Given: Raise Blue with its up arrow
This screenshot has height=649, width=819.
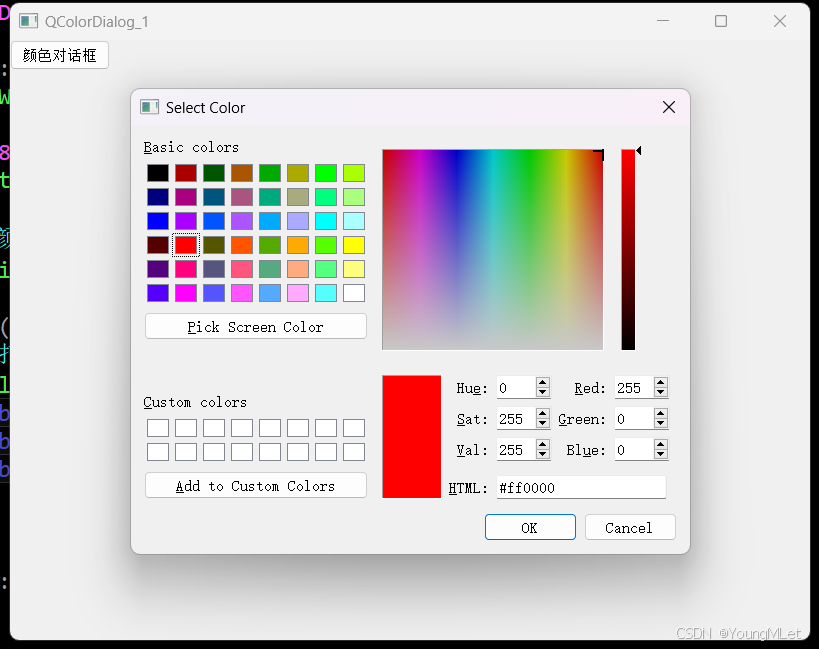Looking at the screenshot, I should click(x=661, y=445).
